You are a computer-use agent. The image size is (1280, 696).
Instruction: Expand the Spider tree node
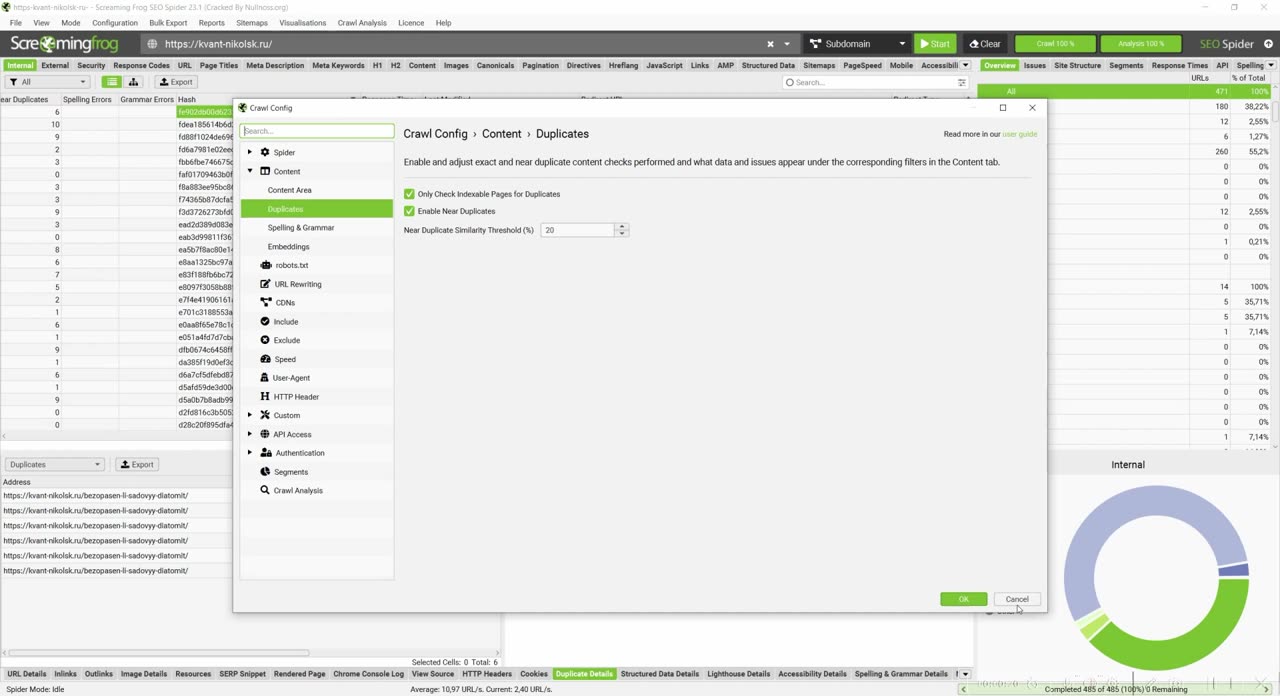[x=250, y=152]
